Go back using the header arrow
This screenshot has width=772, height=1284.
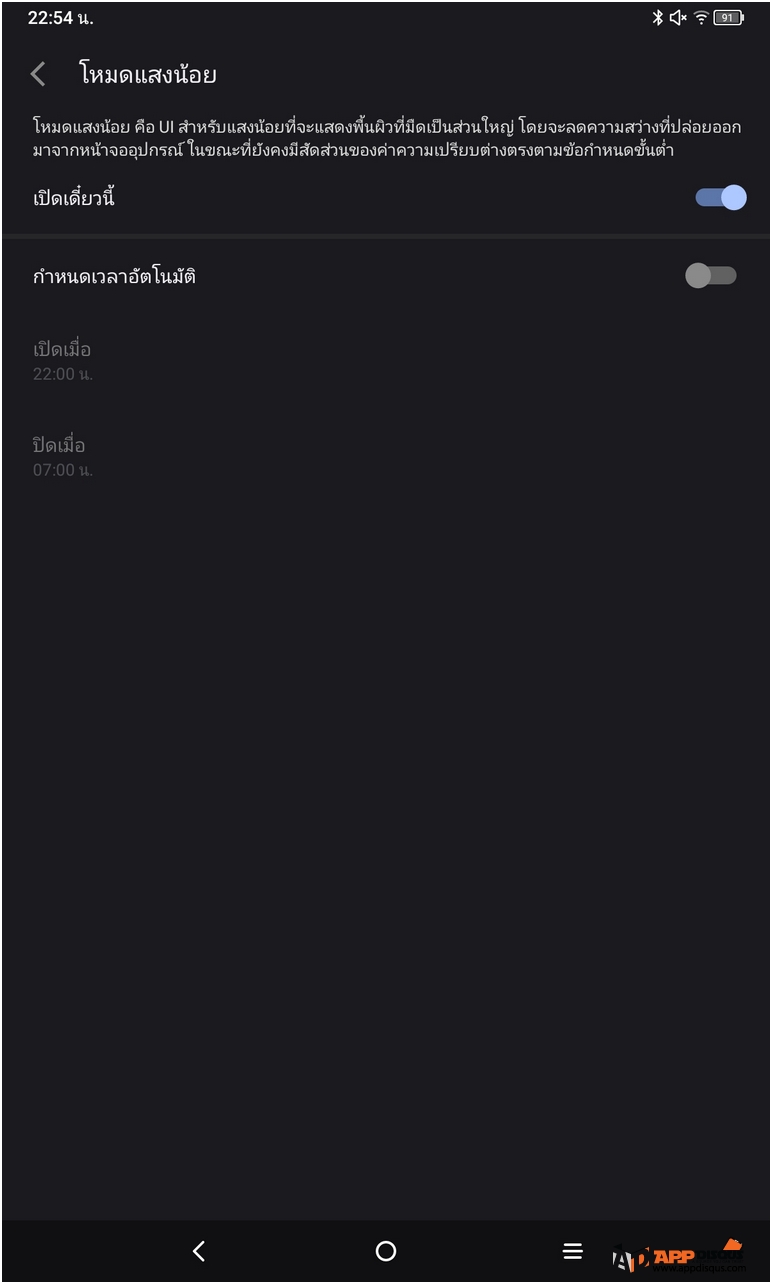click(39, 74)
